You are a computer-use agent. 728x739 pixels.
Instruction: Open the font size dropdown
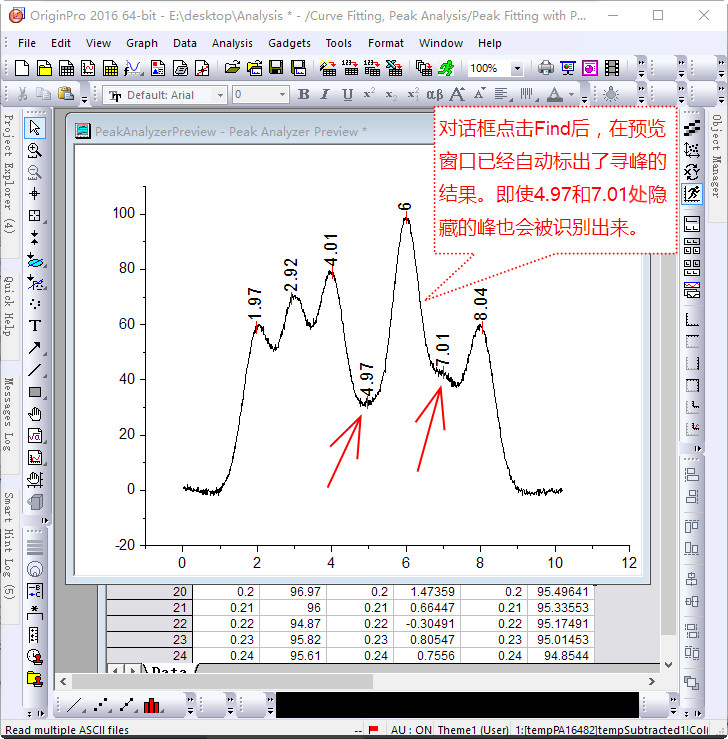click(282, 95)
